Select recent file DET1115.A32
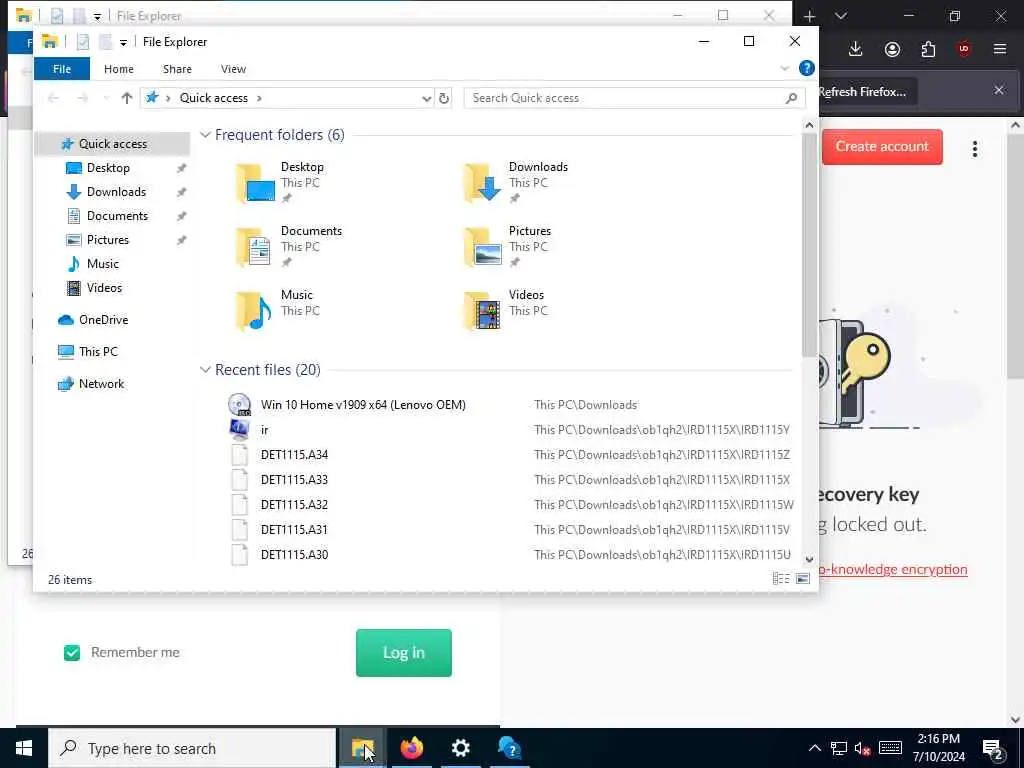 pyautogui.click(x=295, y=505)
